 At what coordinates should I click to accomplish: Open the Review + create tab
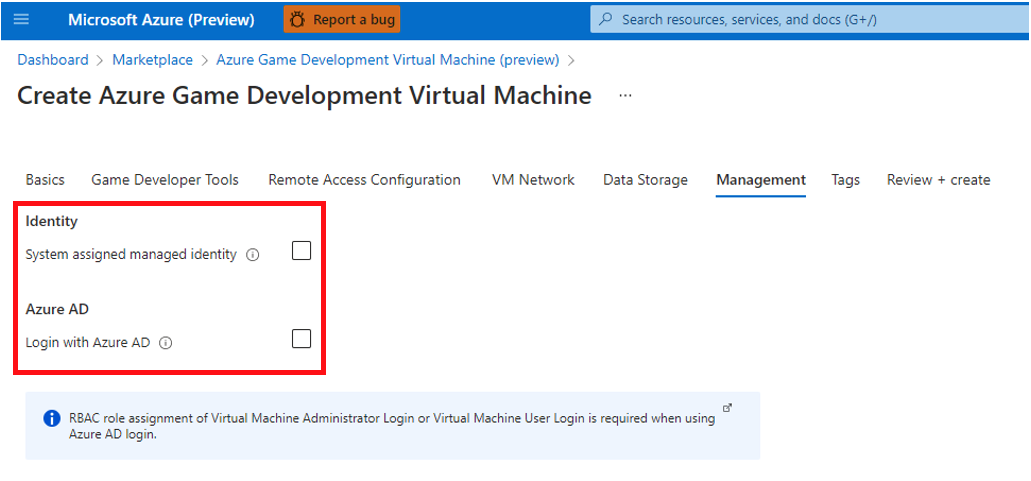(x=938, y=179)
